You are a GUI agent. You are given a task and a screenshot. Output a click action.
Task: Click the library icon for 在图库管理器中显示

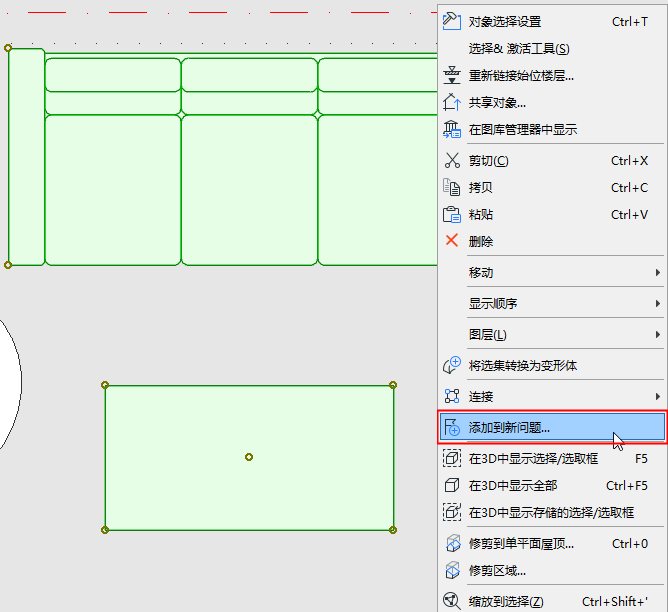(x=452, y=129)
